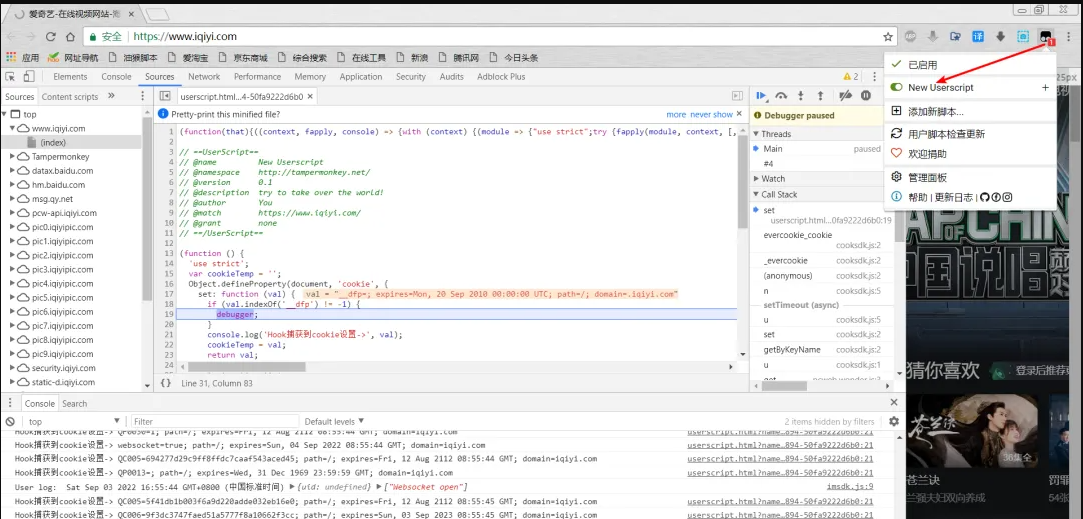The height and width of the screenshot is (519, 1083).
Task: Click the 'never show' link
Action: pyautogui.click(x=711, y=115)
